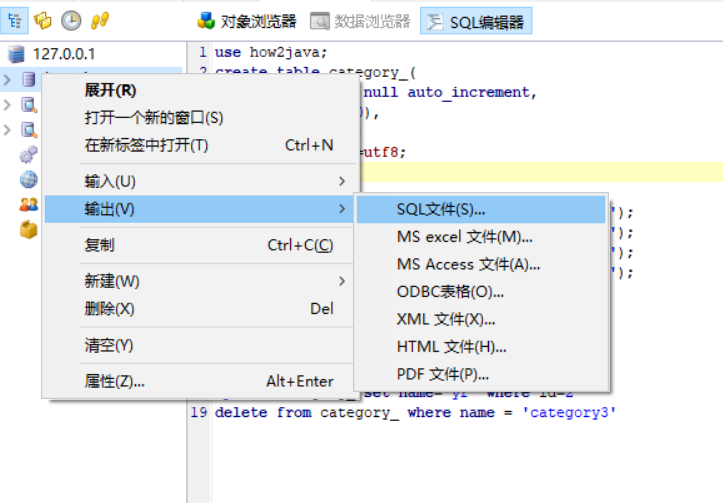Click the gears icon in the tree

29,154
